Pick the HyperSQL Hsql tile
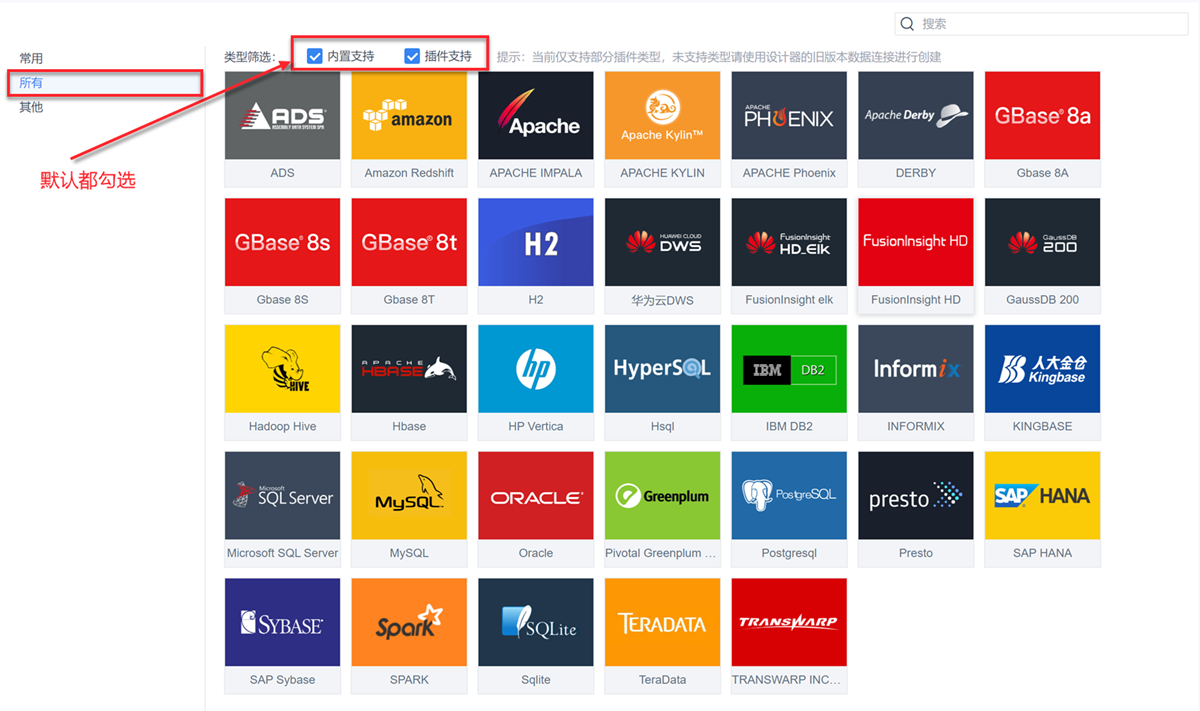Screen dimensions: 1200x711 point(662,383)
